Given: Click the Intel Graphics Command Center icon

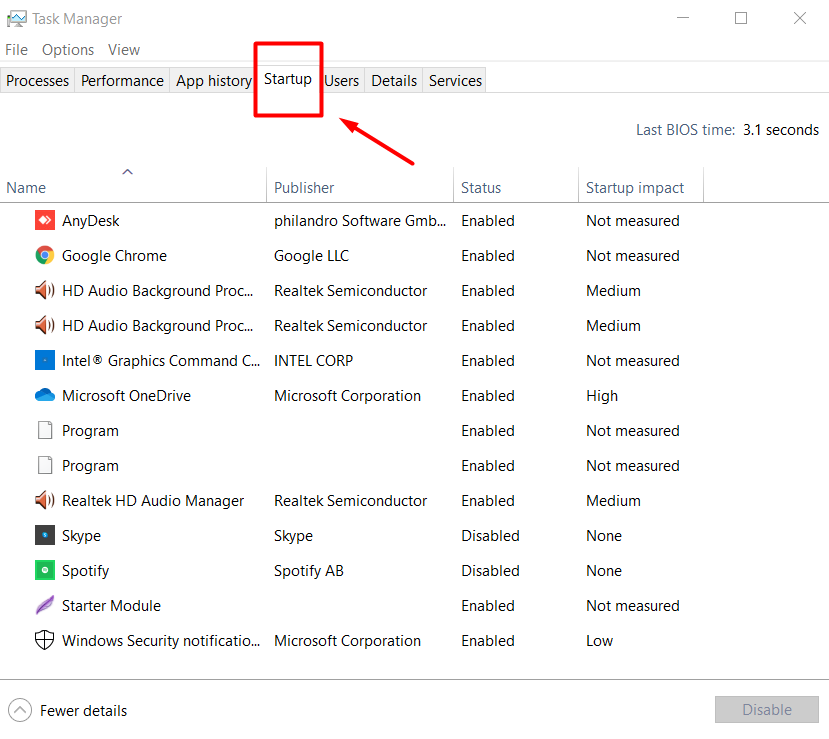Looking at the screenshot, I should coord(45,360).
